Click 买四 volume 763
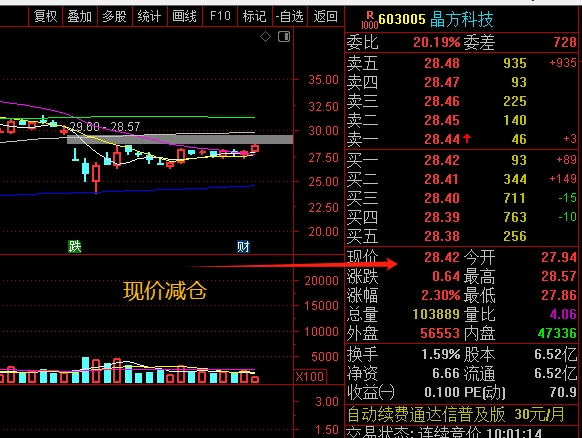The height and width of the screenshot is (438, 582). tap(514, 217)
